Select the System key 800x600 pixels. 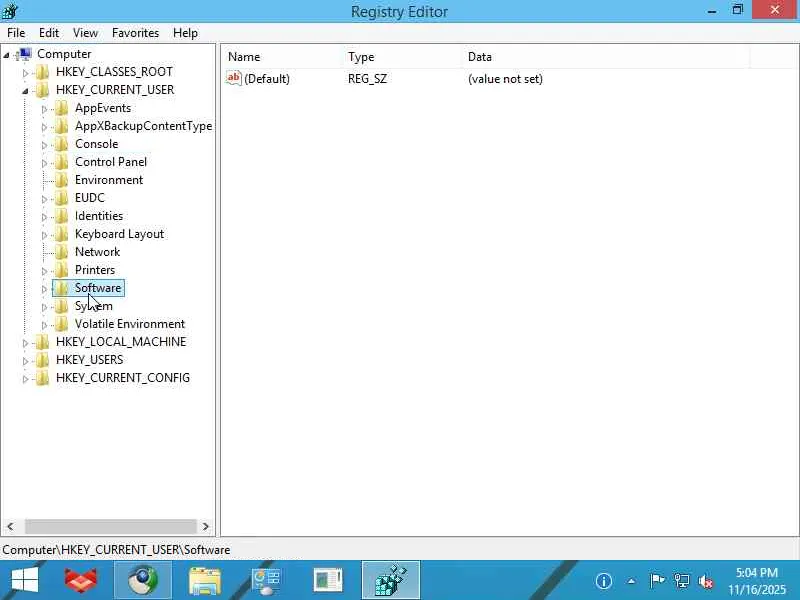coord(94,306)
